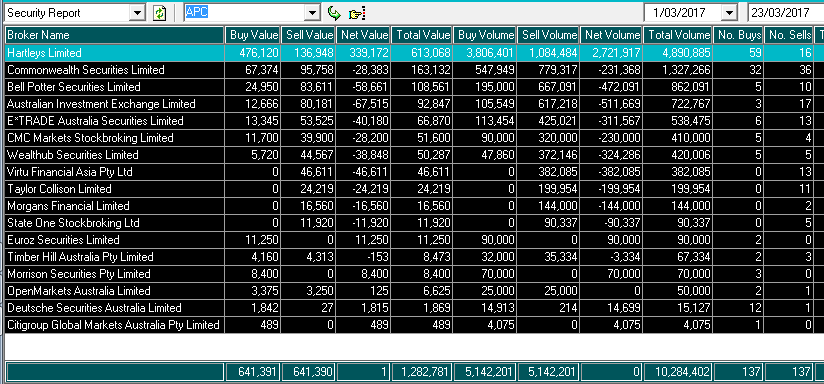The height and width of the screenshot is (384, 824).
Task: Sort by No. Buys column header
Action: 738,35
